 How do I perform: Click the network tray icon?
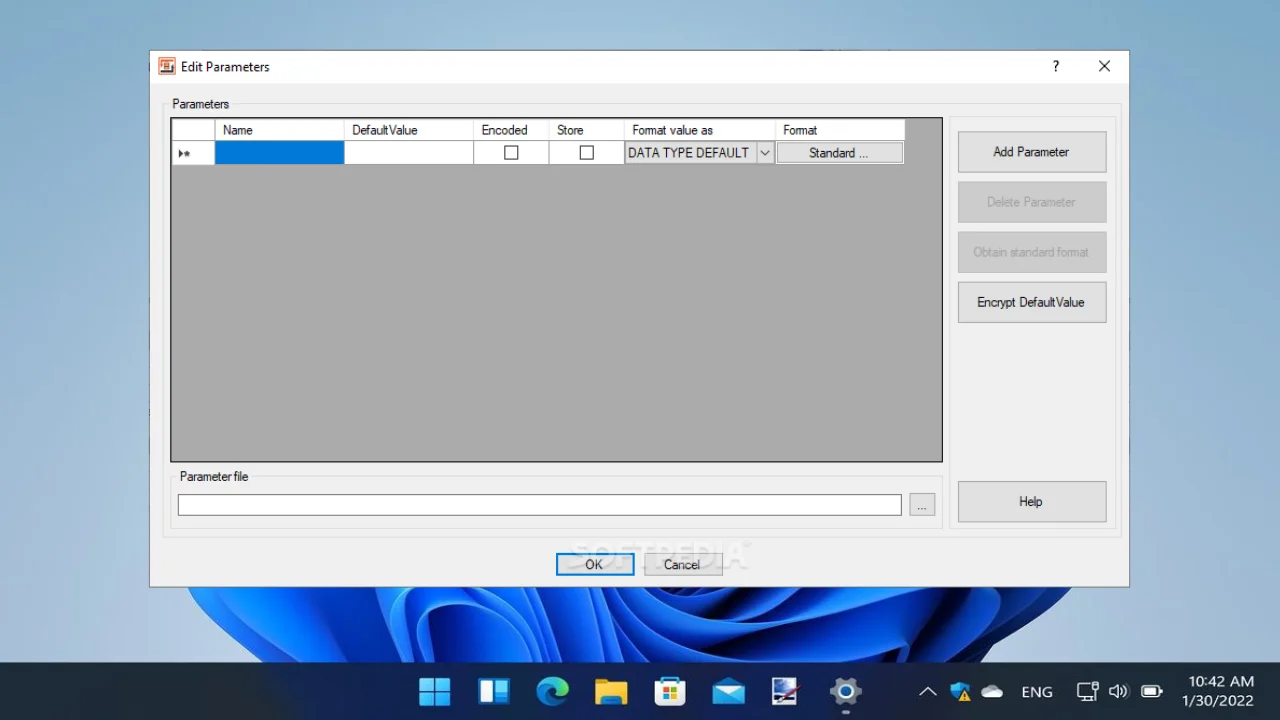coord(1087,691)
